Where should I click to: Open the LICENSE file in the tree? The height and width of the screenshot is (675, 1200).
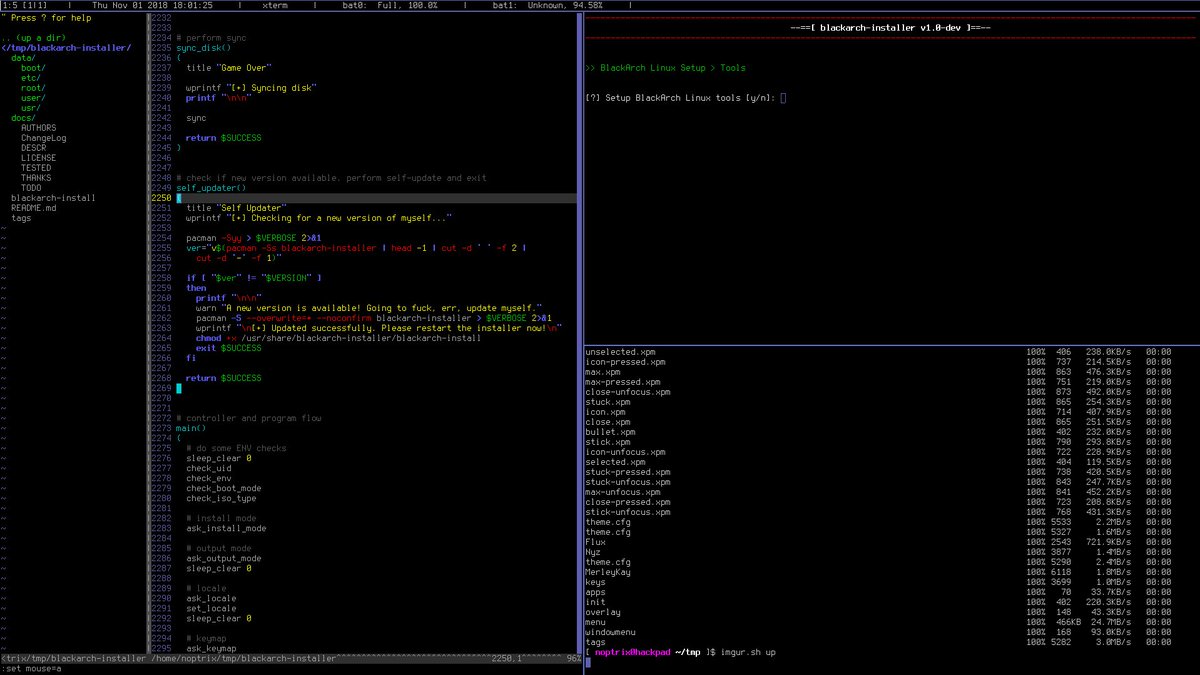pos(39,158)
